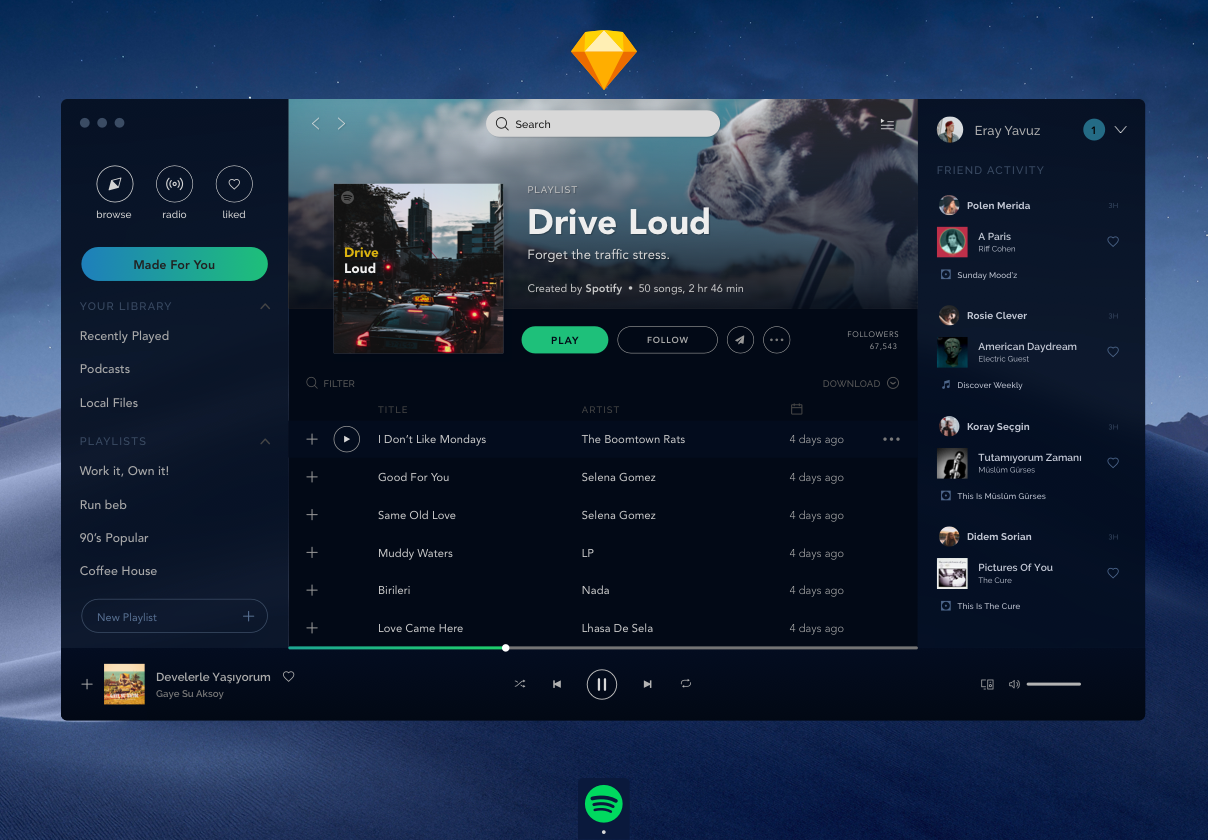Open Recently Played
The height and width of the screenshot is (840, 1208).
pyautogui.click(x=124, y=336)
